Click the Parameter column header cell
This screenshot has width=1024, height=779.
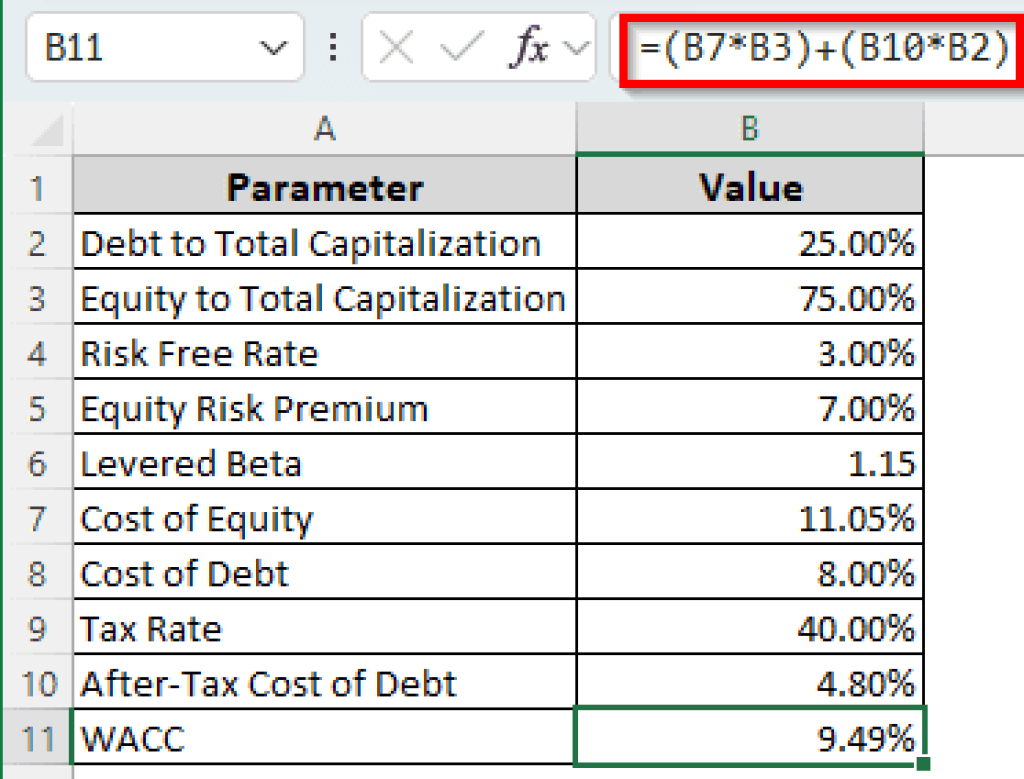[x=324, y=187]
